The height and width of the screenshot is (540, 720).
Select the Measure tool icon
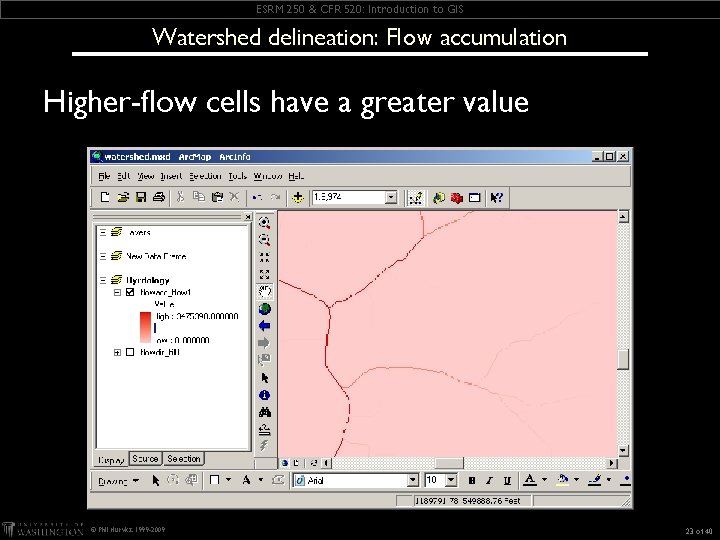[264, 430]
